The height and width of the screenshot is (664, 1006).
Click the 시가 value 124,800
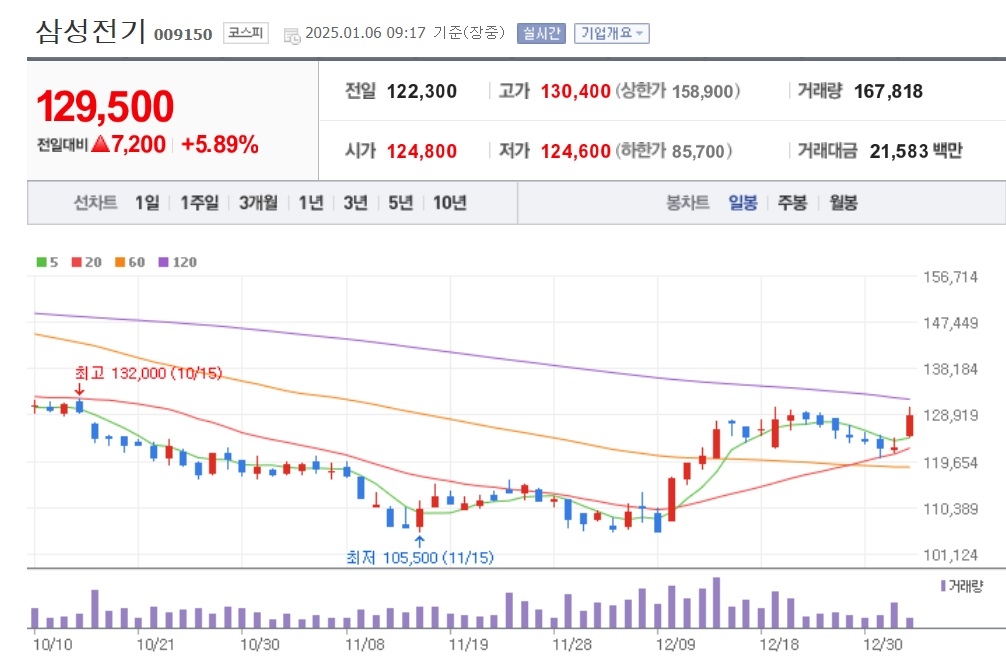coord(422,151)
